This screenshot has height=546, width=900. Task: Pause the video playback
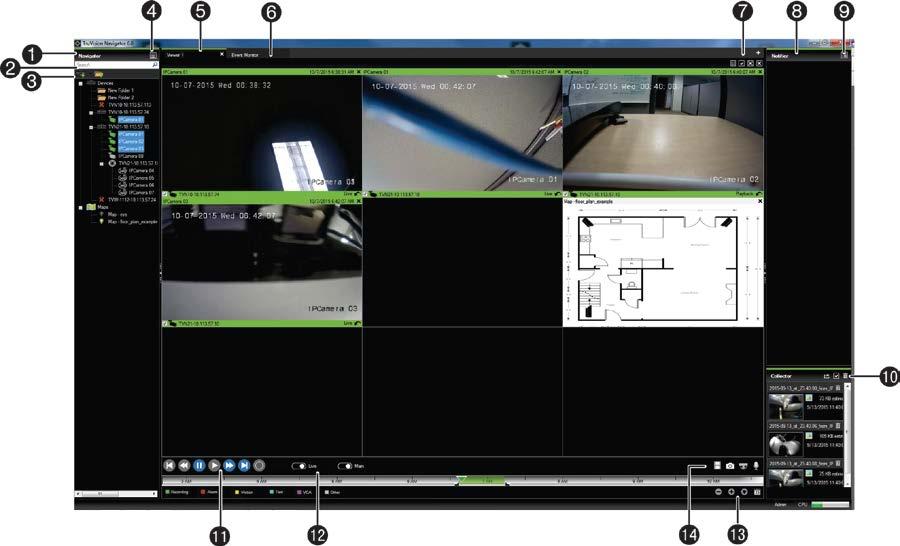tap(199, 466)
